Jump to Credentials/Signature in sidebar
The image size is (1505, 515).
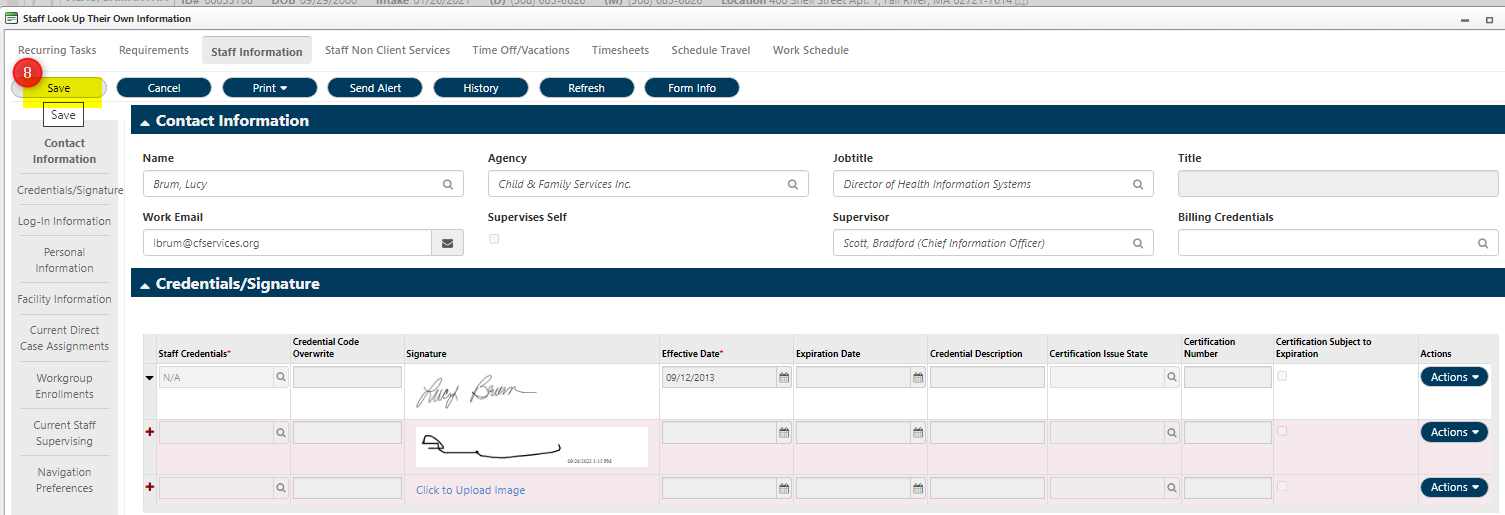pos(70,190)
